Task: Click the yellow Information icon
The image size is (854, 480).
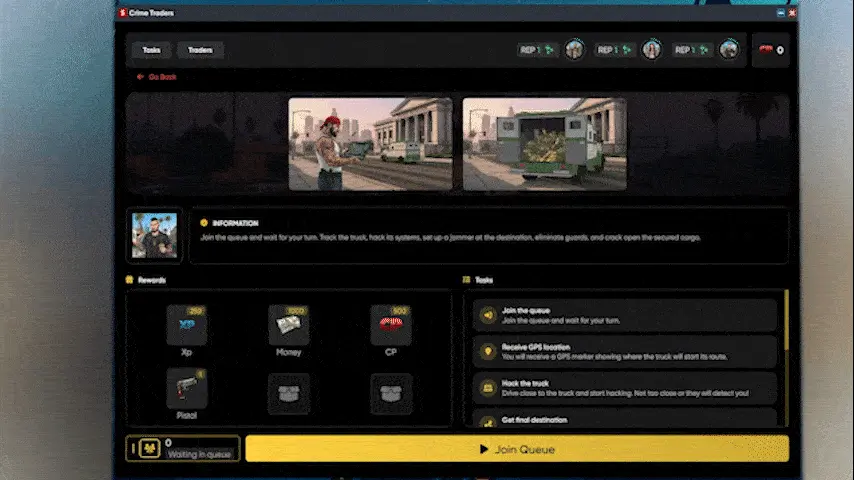Action: (x=204, y=223)
